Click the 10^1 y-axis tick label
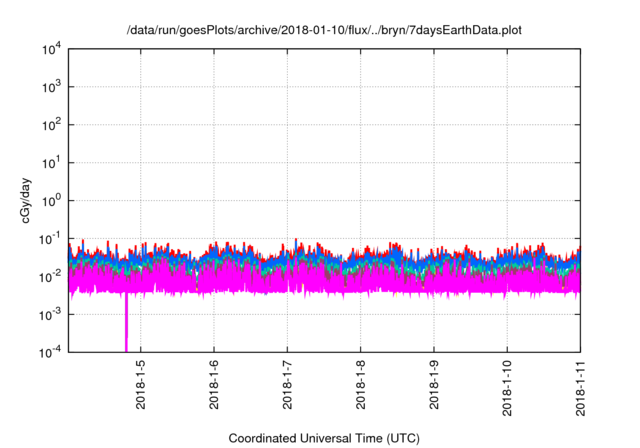 pos(52,163)
